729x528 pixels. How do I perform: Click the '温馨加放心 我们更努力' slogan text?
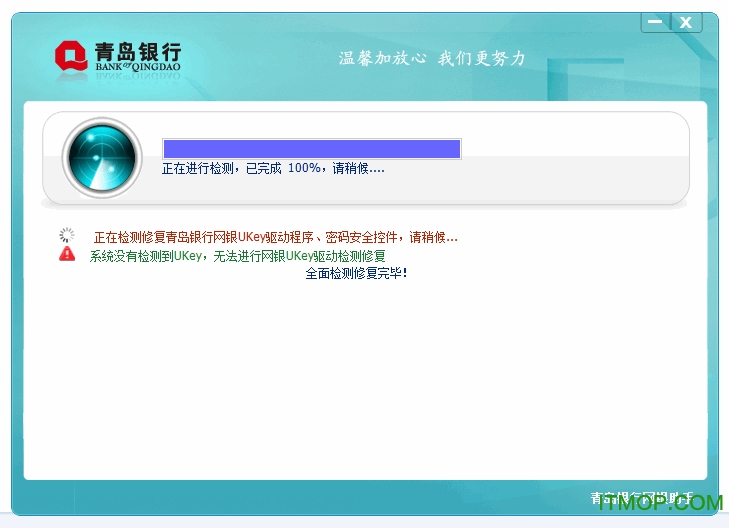(x=432, y=59)
